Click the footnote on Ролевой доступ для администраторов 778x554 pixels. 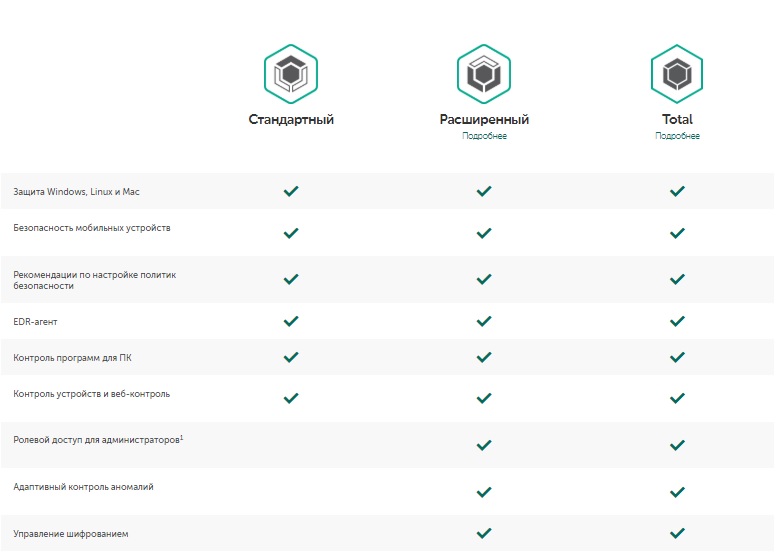(x=181, y=436)
